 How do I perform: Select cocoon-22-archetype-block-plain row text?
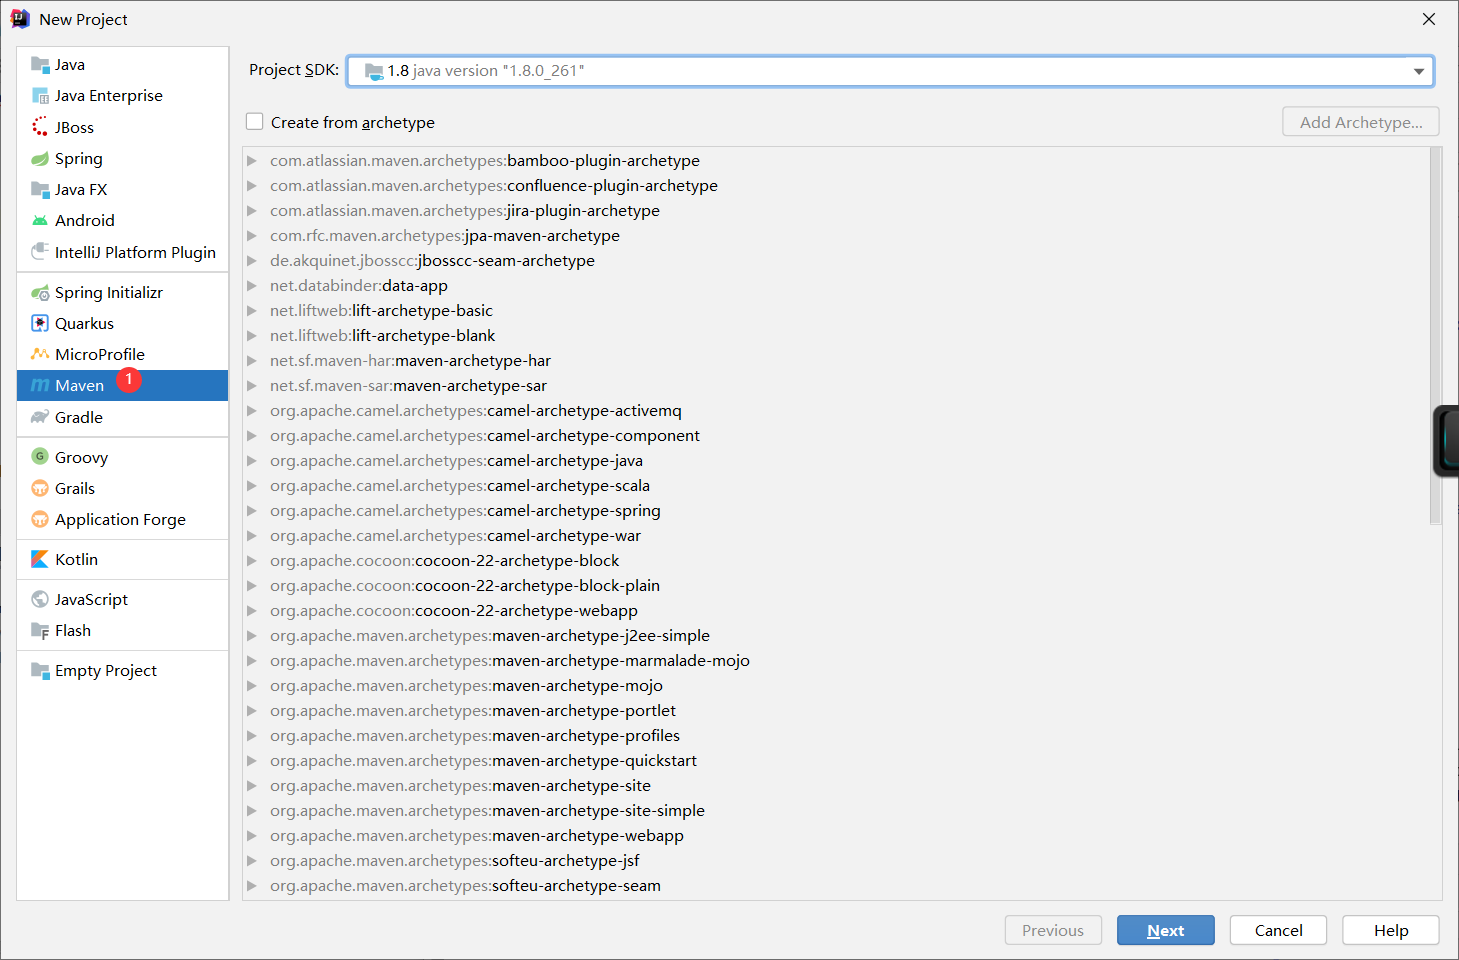coord(465,586)
